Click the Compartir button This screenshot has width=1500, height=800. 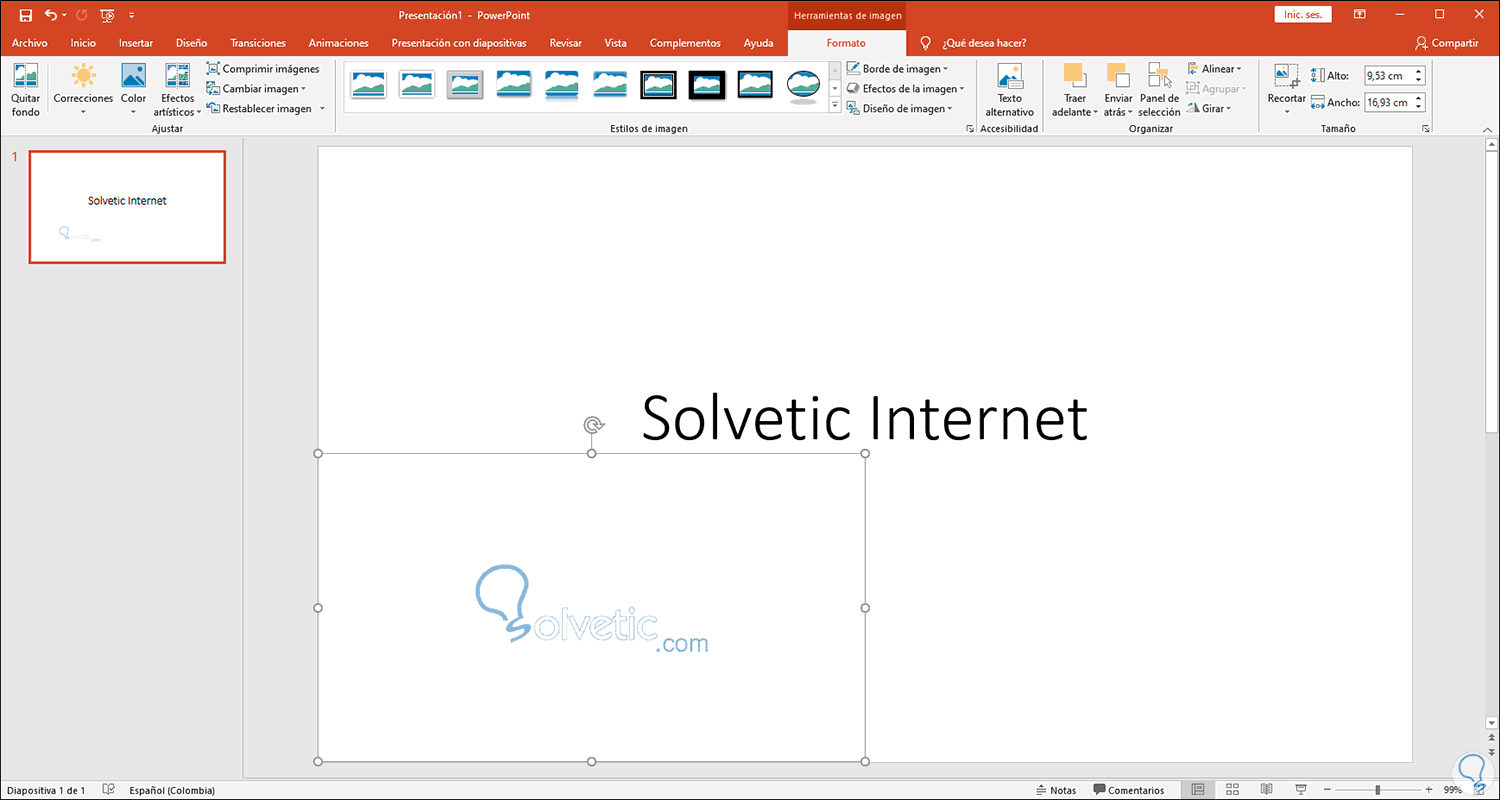coord(1447,43)
